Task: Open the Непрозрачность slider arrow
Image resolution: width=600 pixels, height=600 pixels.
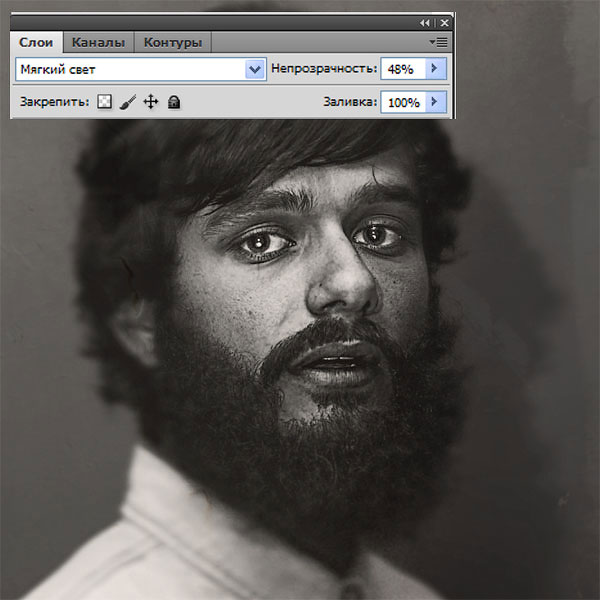Action: (435, 69)
